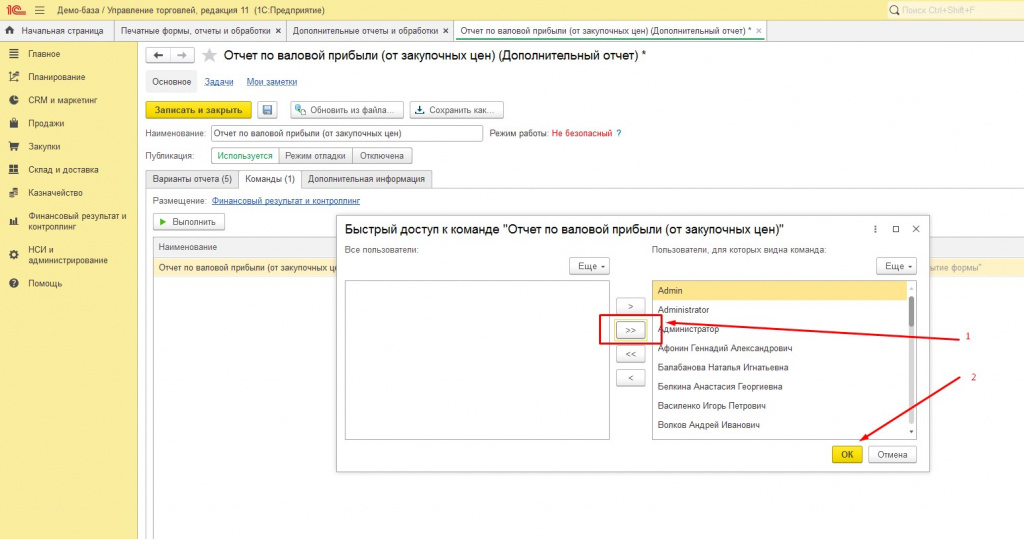Open Варианты отчета (5) tab

[x=192, y=179]
